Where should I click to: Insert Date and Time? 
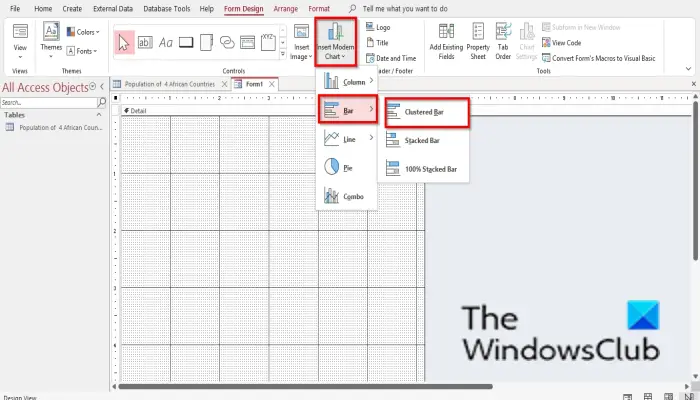click(x=391, y=58)
